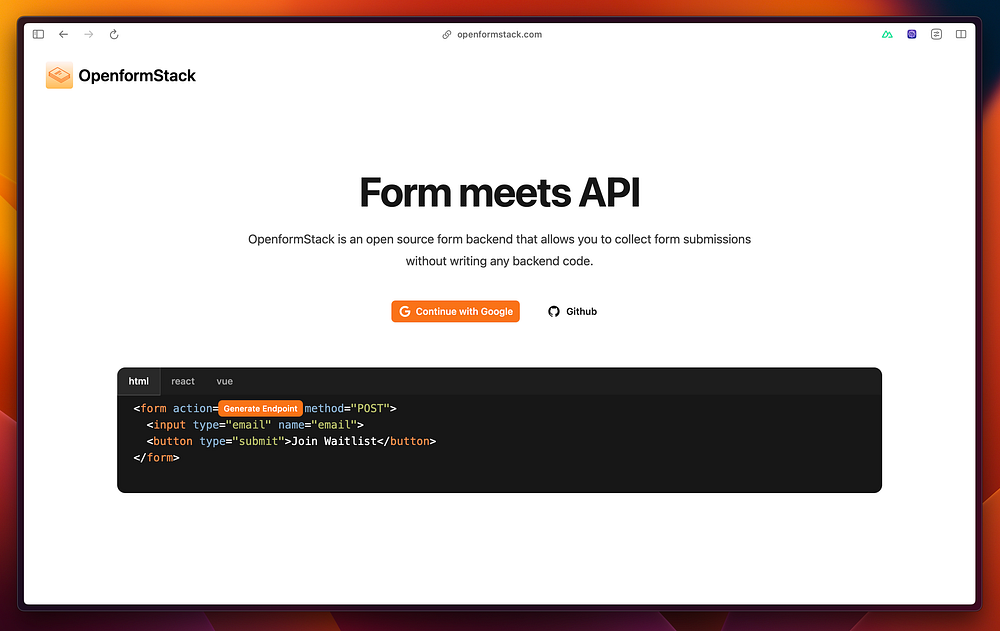Toggle the browser sidebar icon
This screenshot has height=631, width=1000.
[x=38, y=34]
